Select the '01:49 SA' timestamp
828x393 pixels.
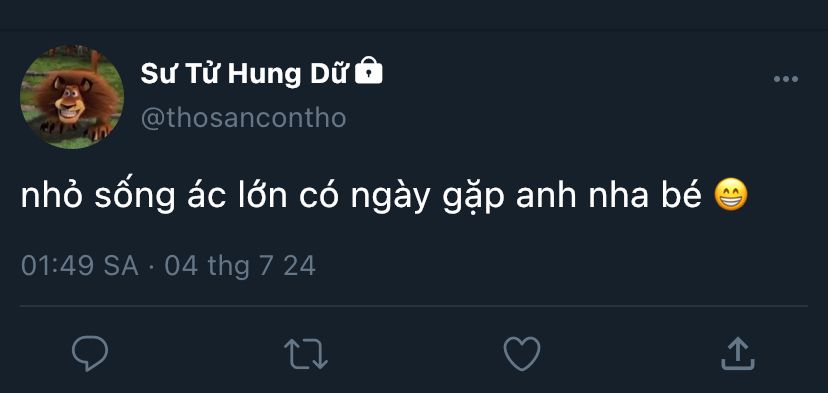[x=80, y=266]
